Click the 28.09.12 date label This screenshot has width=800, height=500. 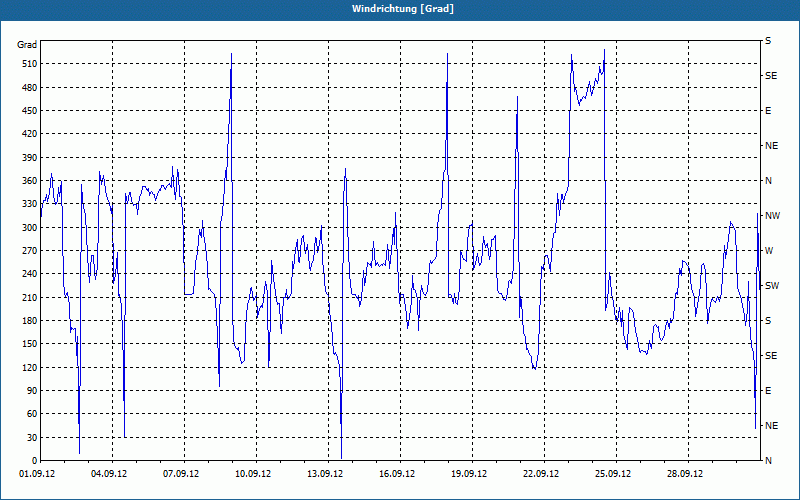pos(685,474)
